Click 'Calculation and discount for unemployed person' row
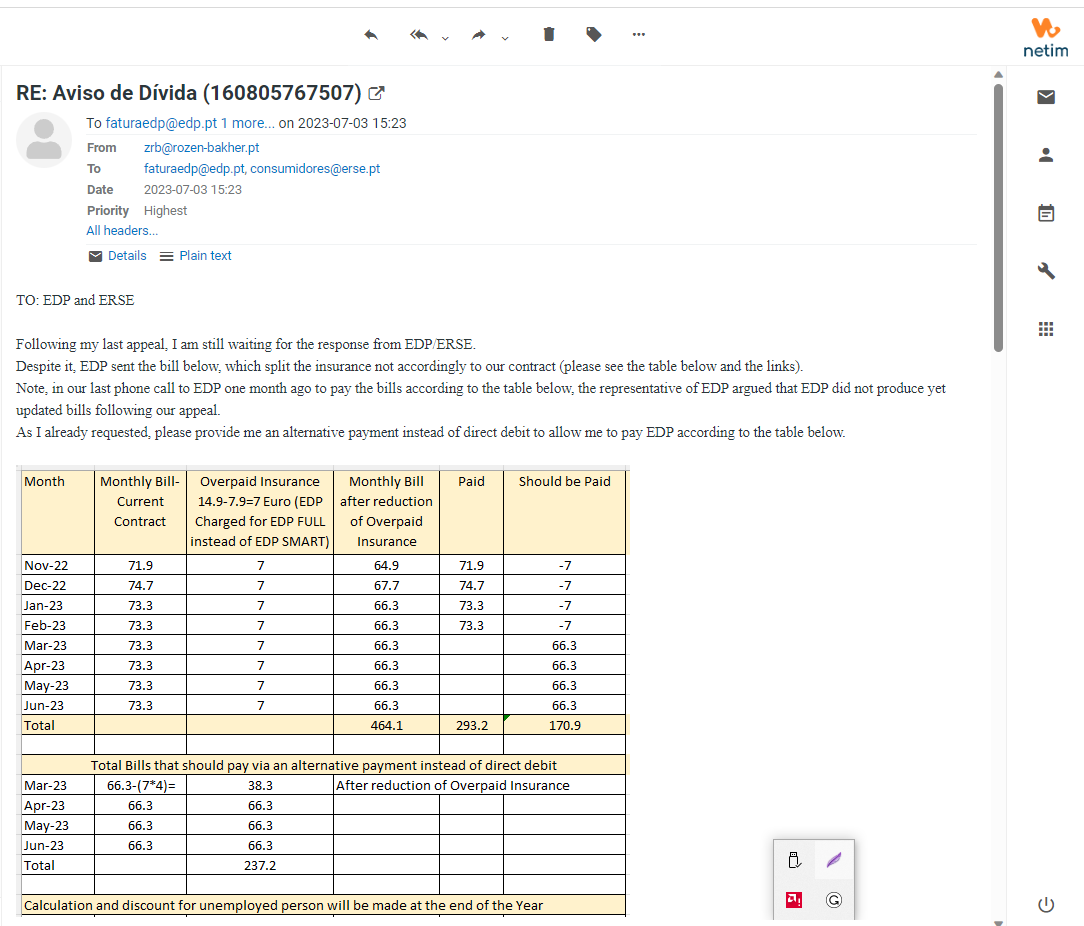Viewport: 1084px width, 926px height. [x=324, y=905]
